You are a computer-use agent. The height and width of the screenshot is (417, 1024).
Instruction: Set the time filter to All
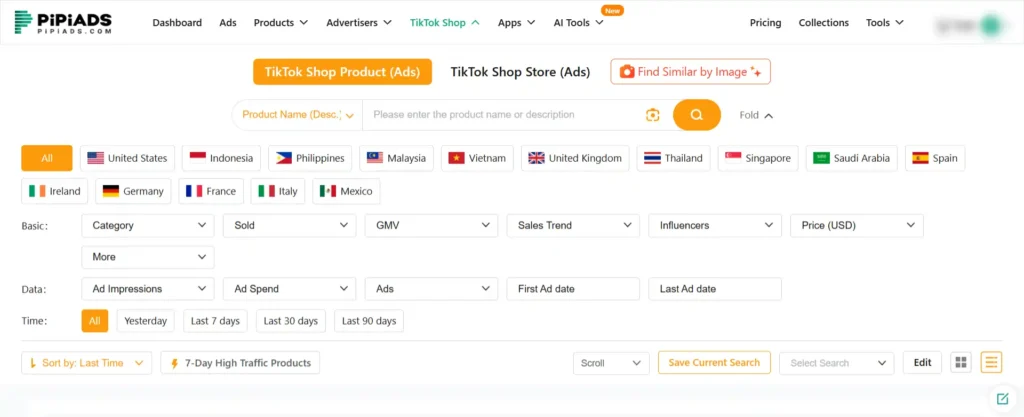point(95,320)
